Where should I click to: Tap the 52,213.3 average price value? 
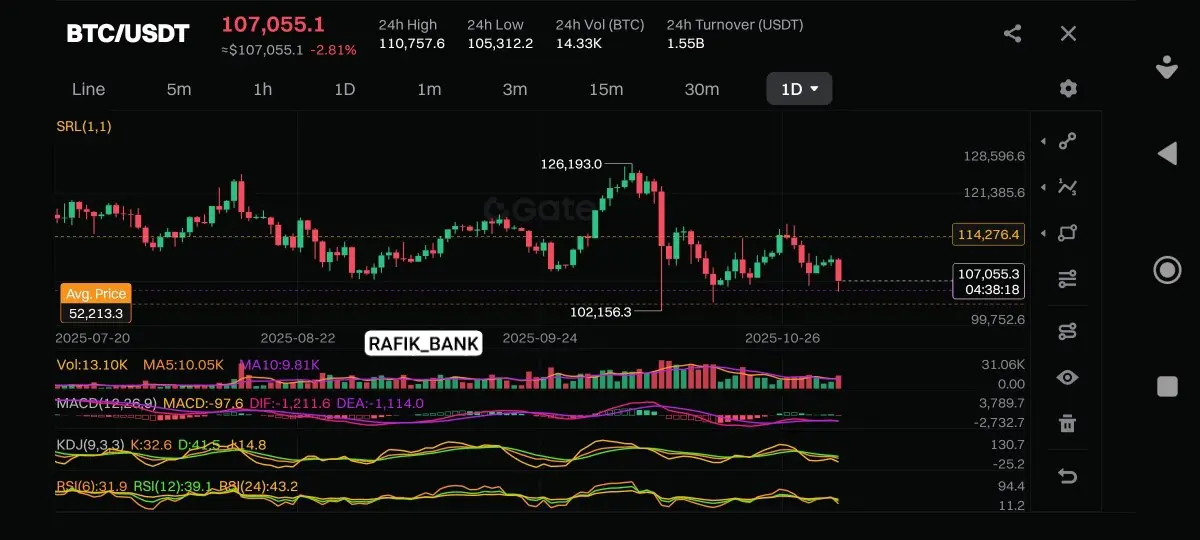(x=96, y=313)
